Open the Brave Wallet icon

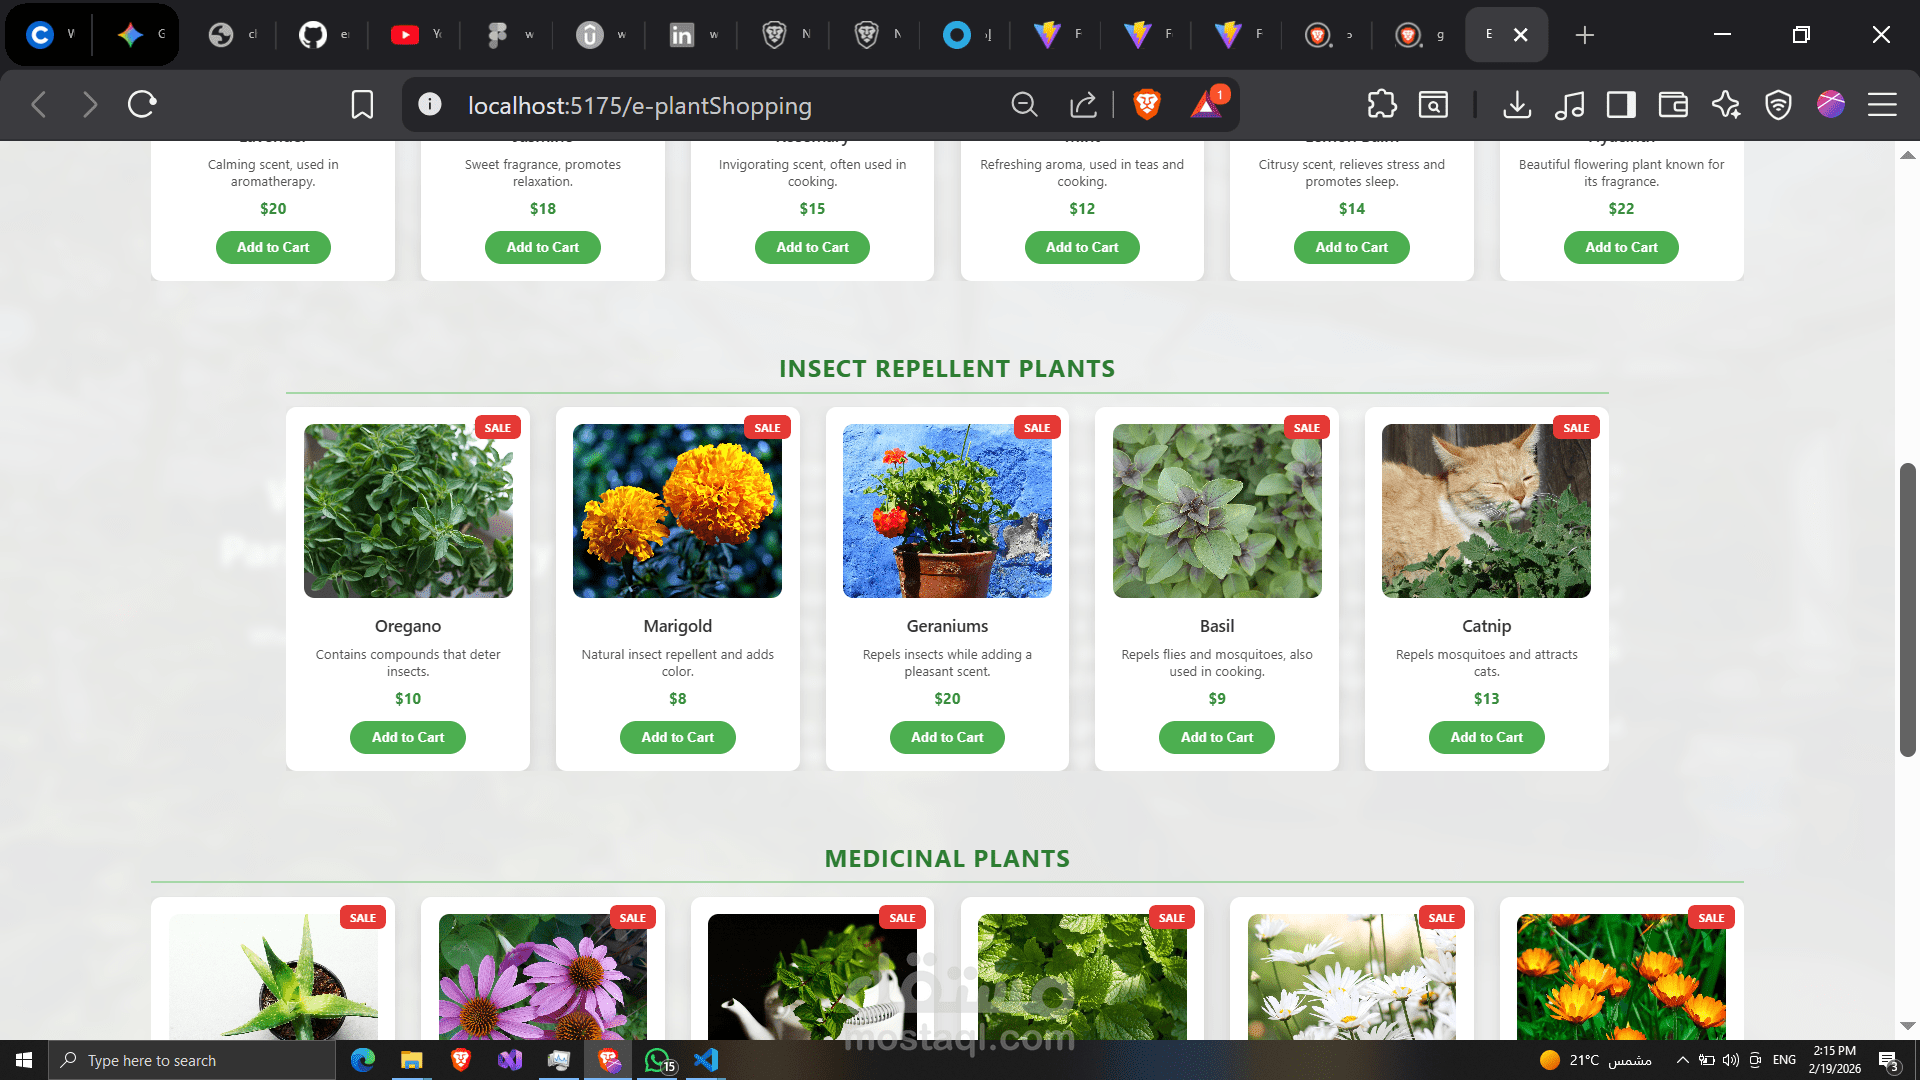click(1673, 104)
